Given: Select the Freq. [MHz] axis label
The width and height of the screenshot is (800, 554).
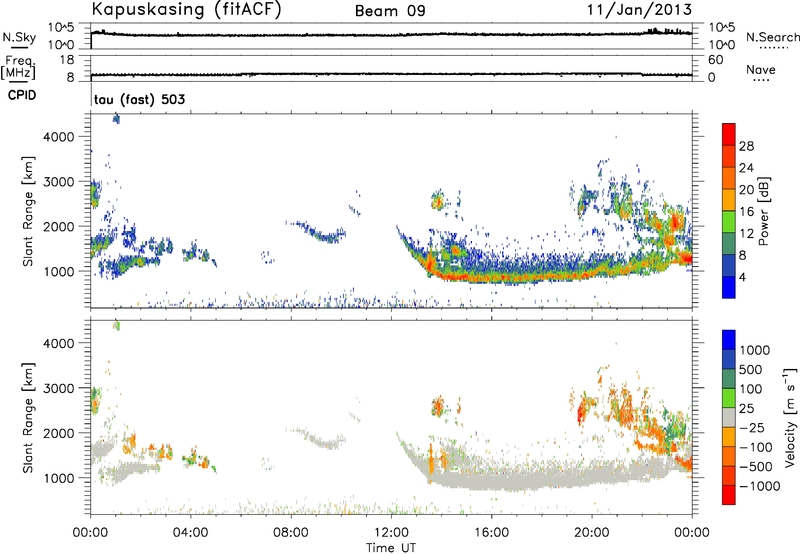Looking at the screenshot, I should pyautogui.click(x=18, y=67).
